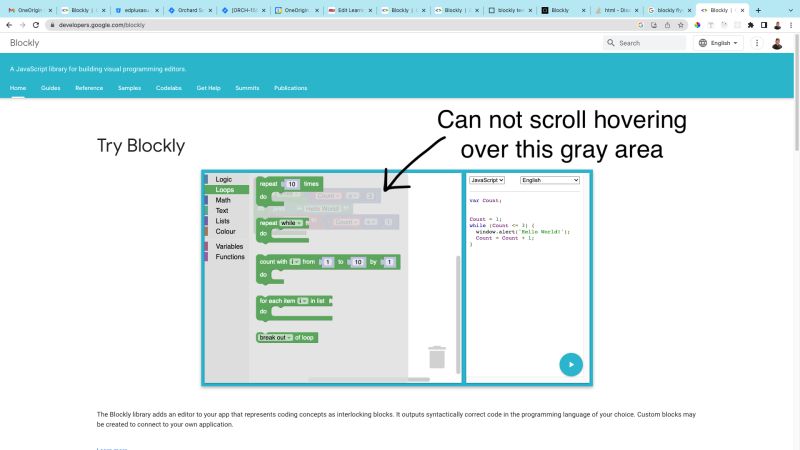Open the Chrome side panel icon
The image size is (800, 450).
pyautogui.click(x=764, y=25)
